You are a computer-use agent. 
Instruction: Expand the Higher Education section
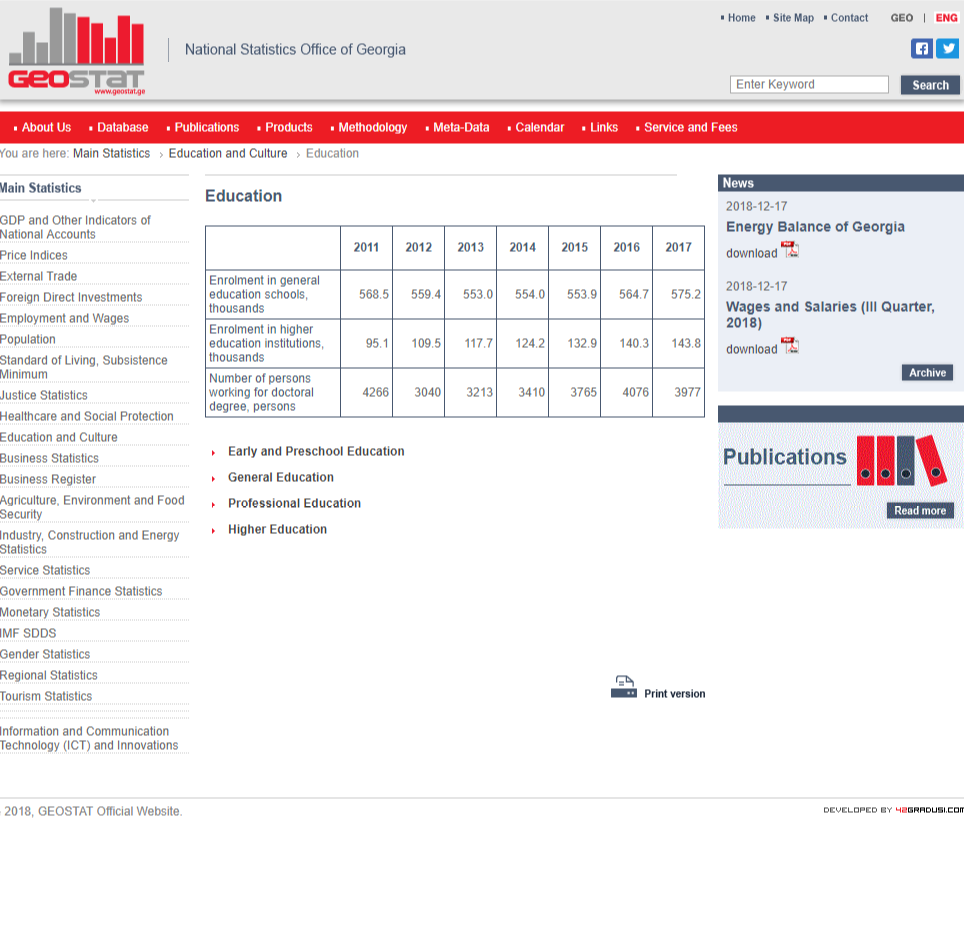pos(277,530)
